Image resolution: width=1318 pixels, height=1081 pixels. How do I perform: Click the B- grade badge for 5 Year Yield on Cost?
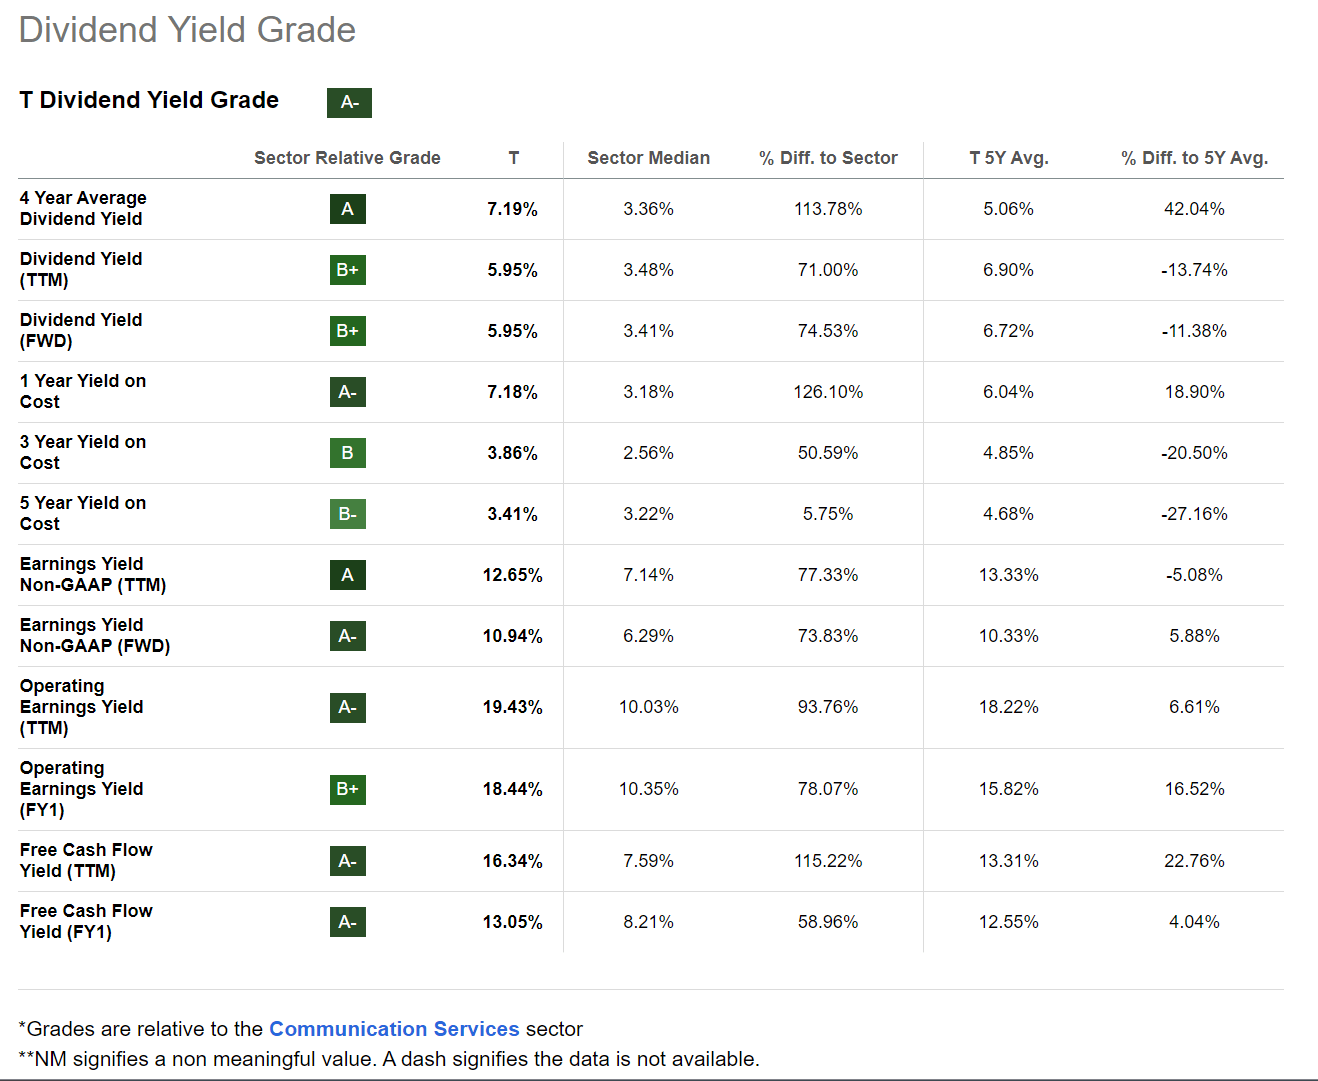[x=347, y=514]
